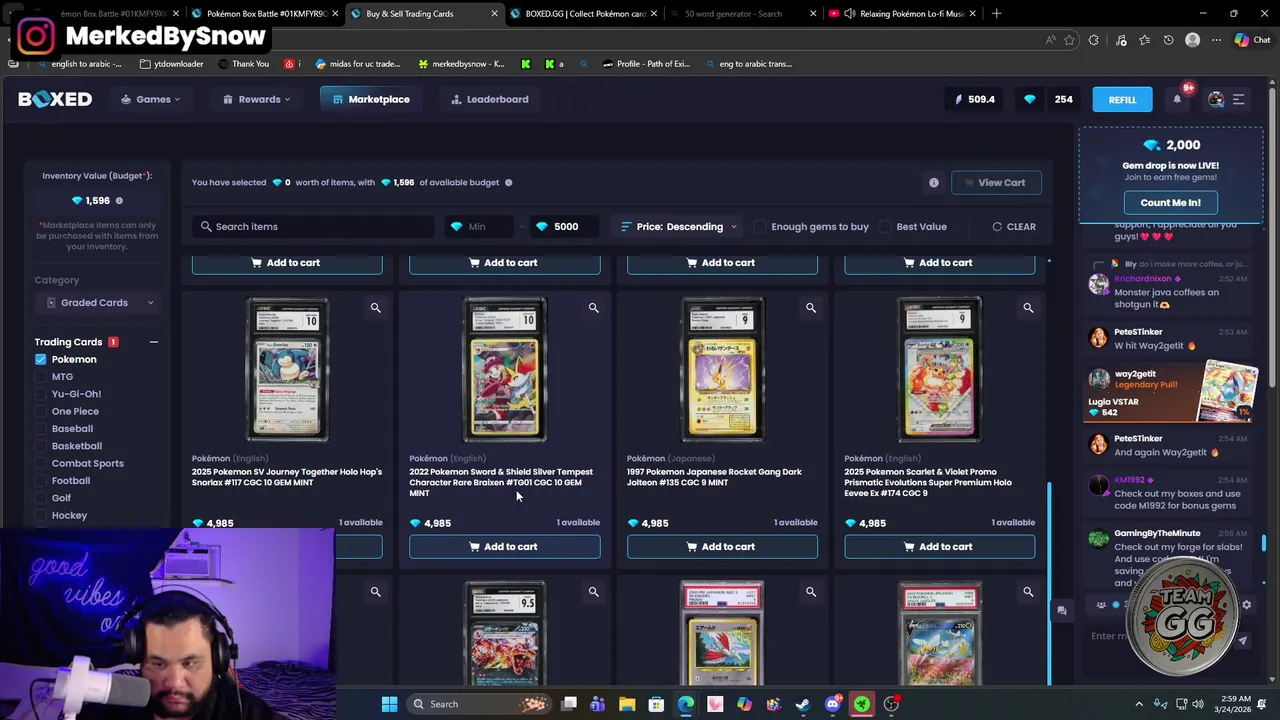The height and width of the screenshot is (720, 1280).
Task: Open the Price: Descending sort dropdown
Action: coord(679,227)
